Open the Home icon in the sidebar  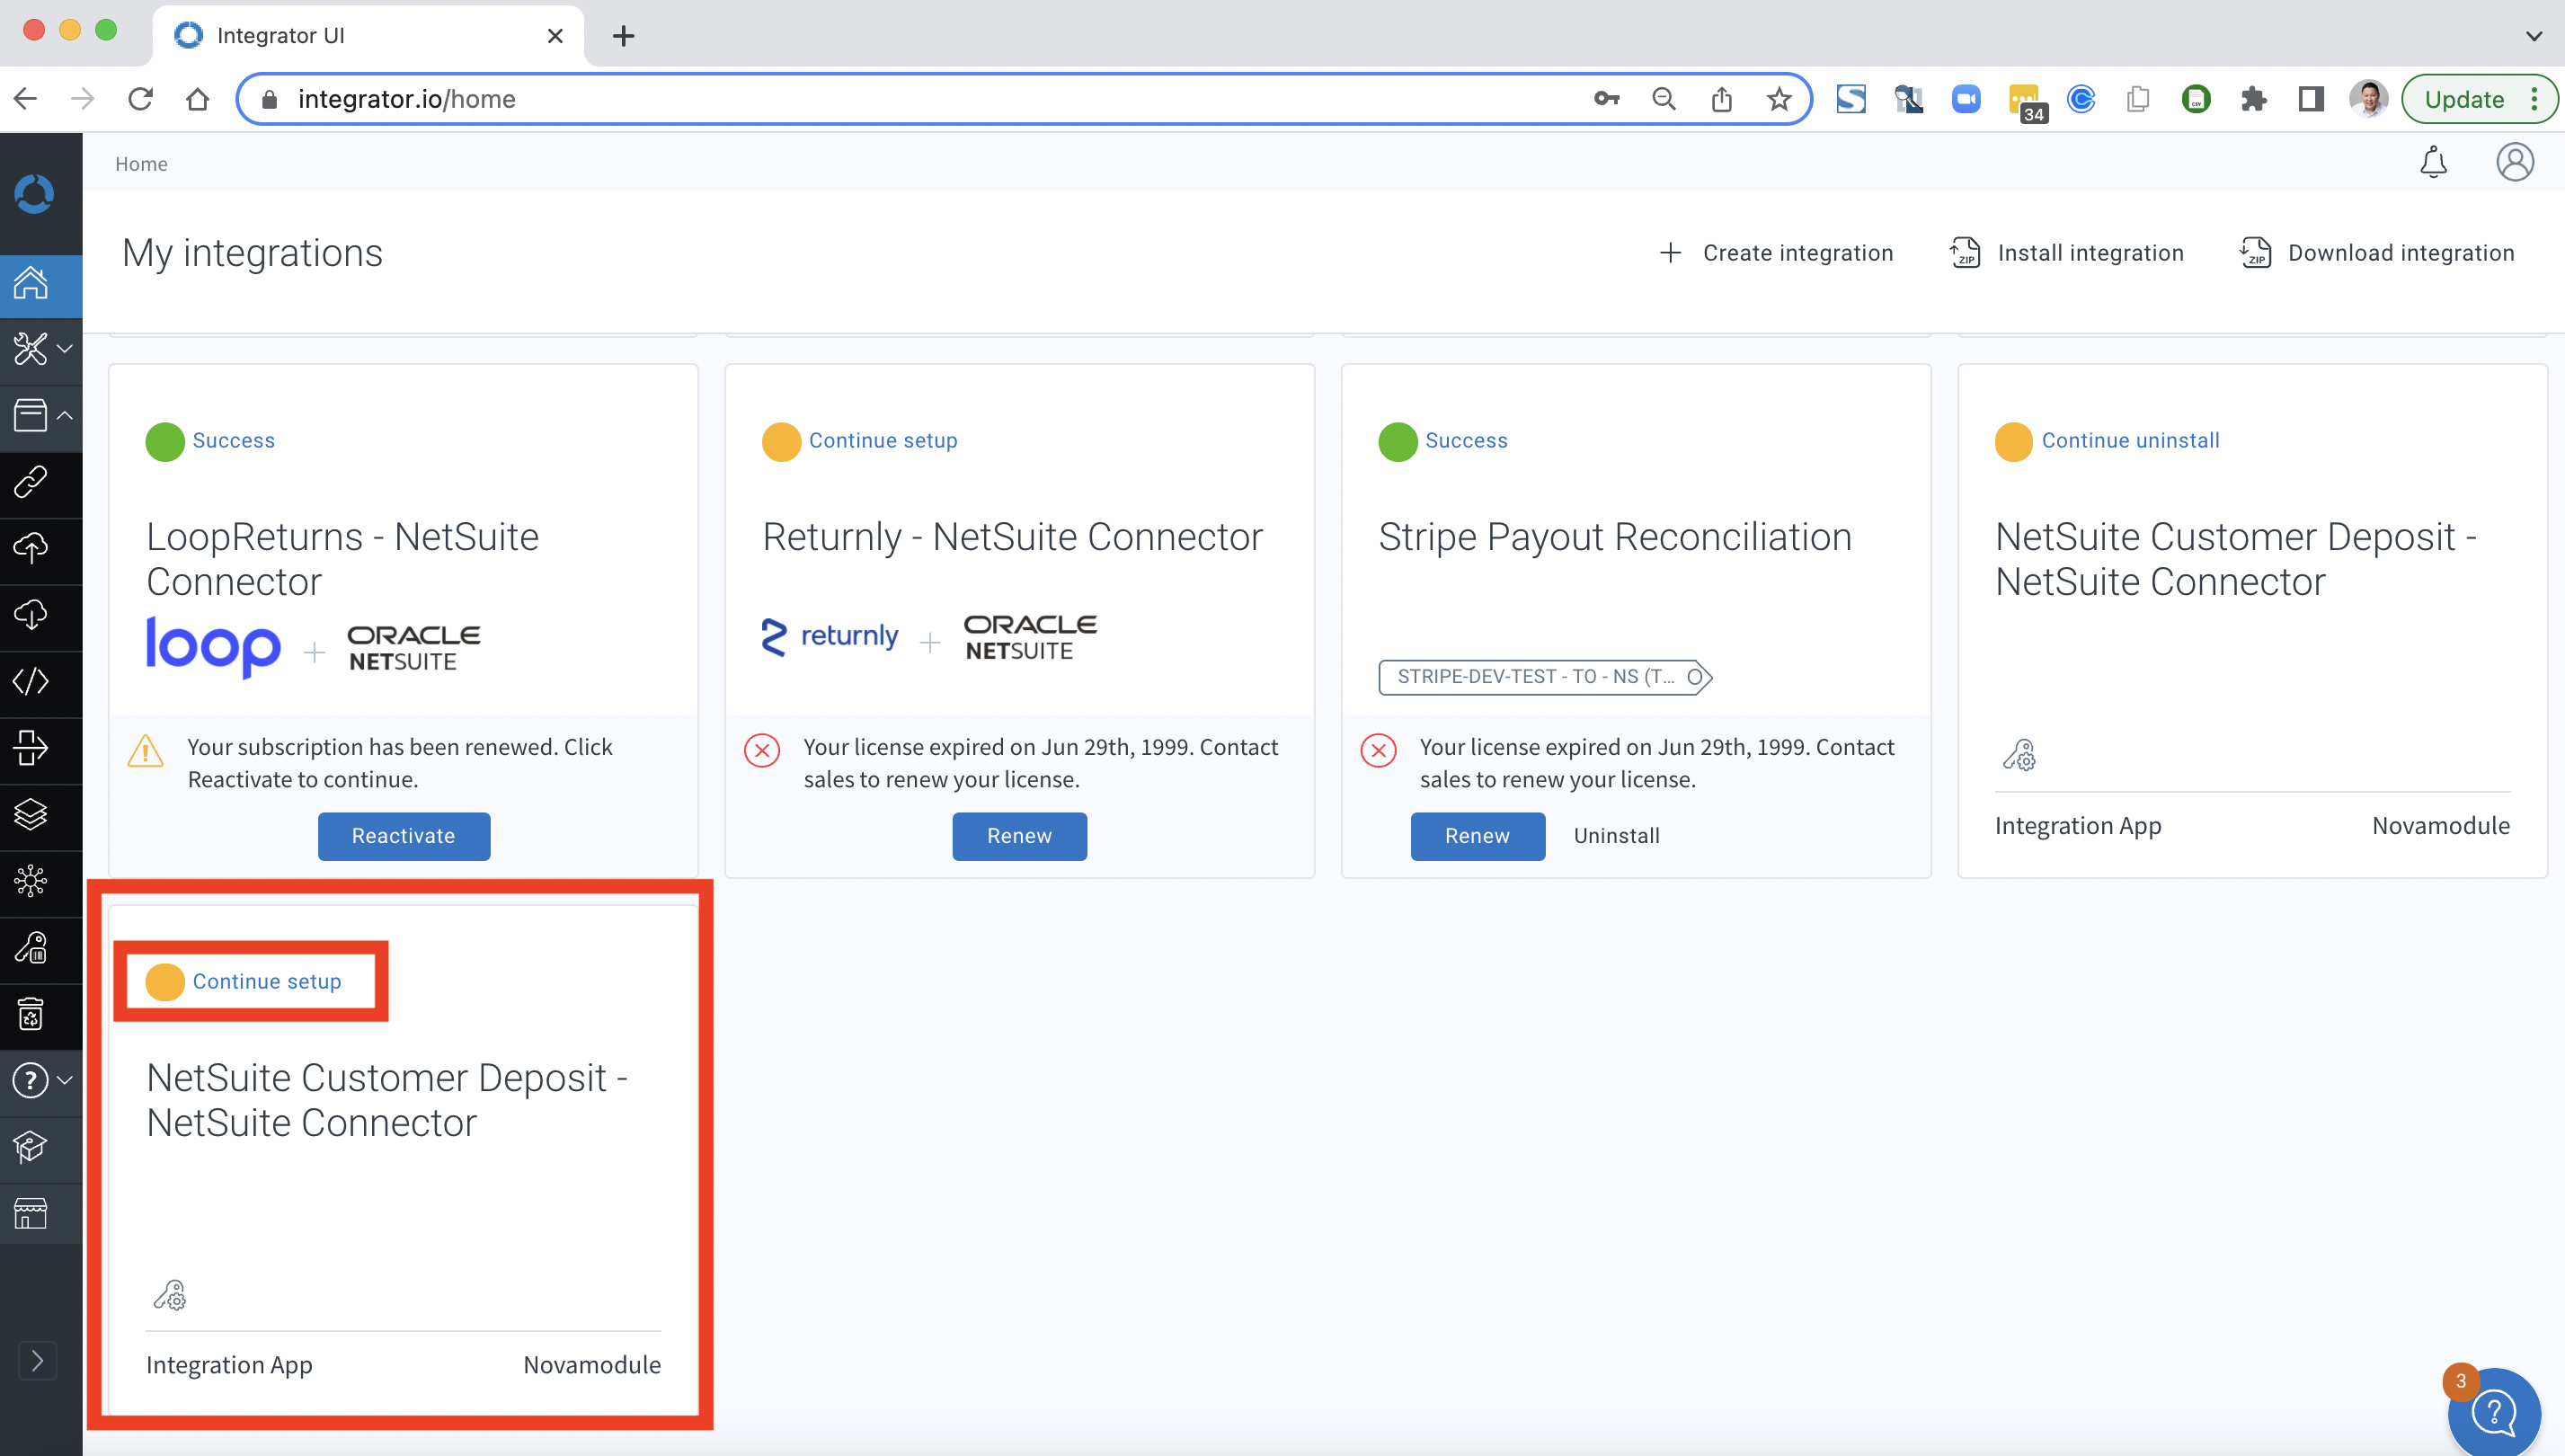pyautogui.click(x=31, y=283)
